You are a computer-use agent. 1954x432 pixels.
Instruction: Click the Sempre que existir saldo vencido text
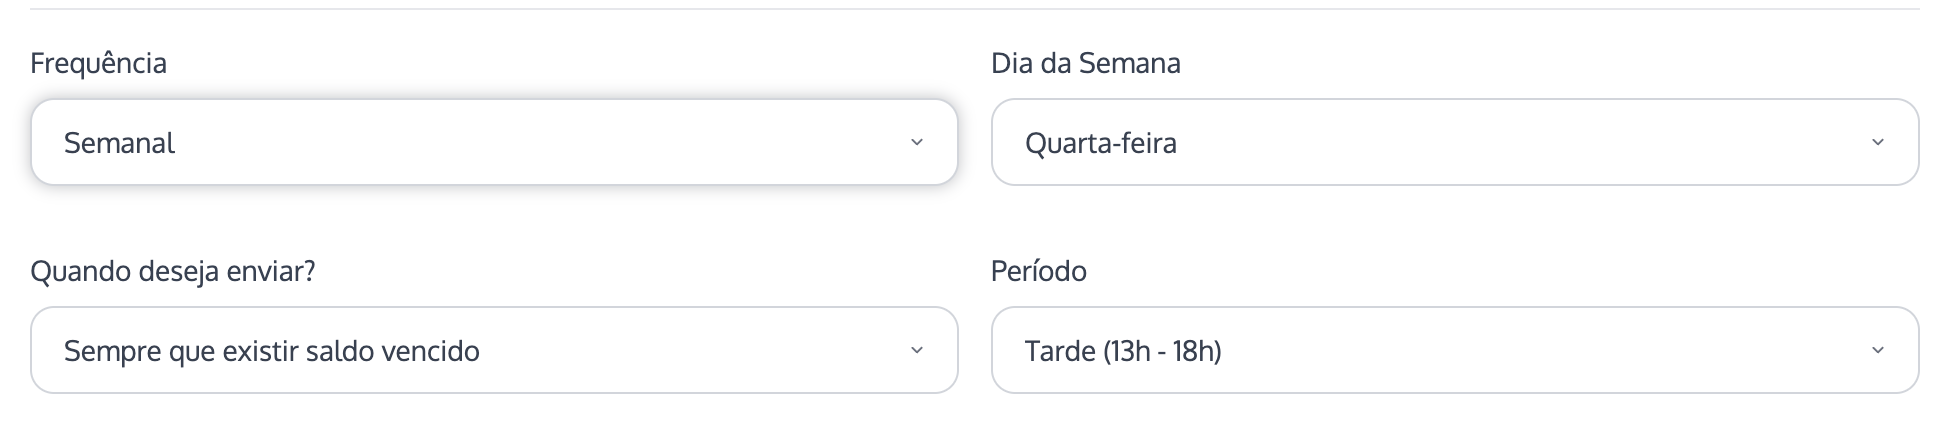(271, 351)
